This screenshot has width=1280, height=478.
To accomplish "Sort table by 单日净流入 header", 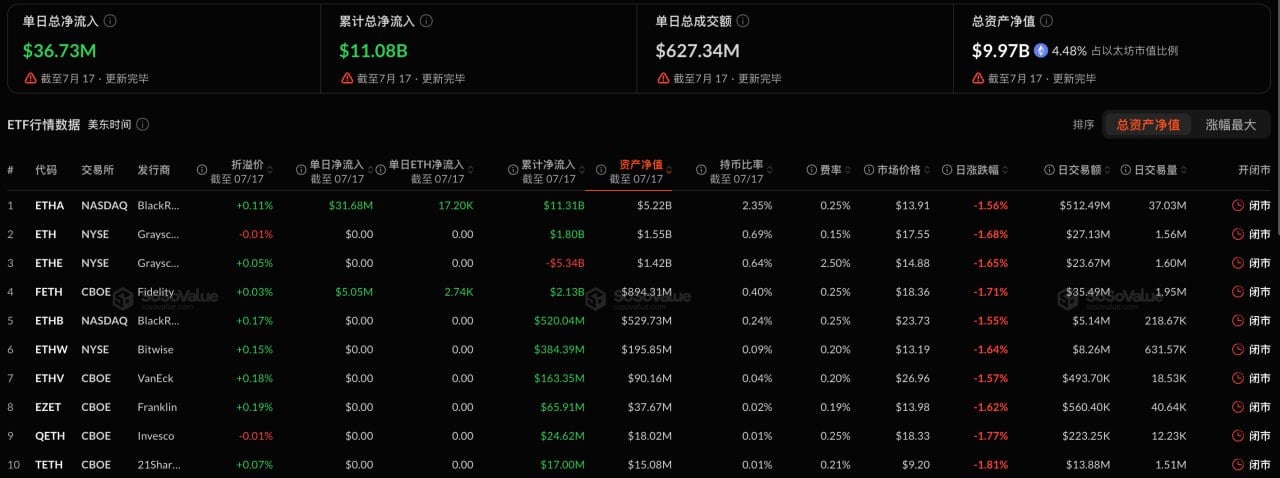I will [x=336, y=164].
